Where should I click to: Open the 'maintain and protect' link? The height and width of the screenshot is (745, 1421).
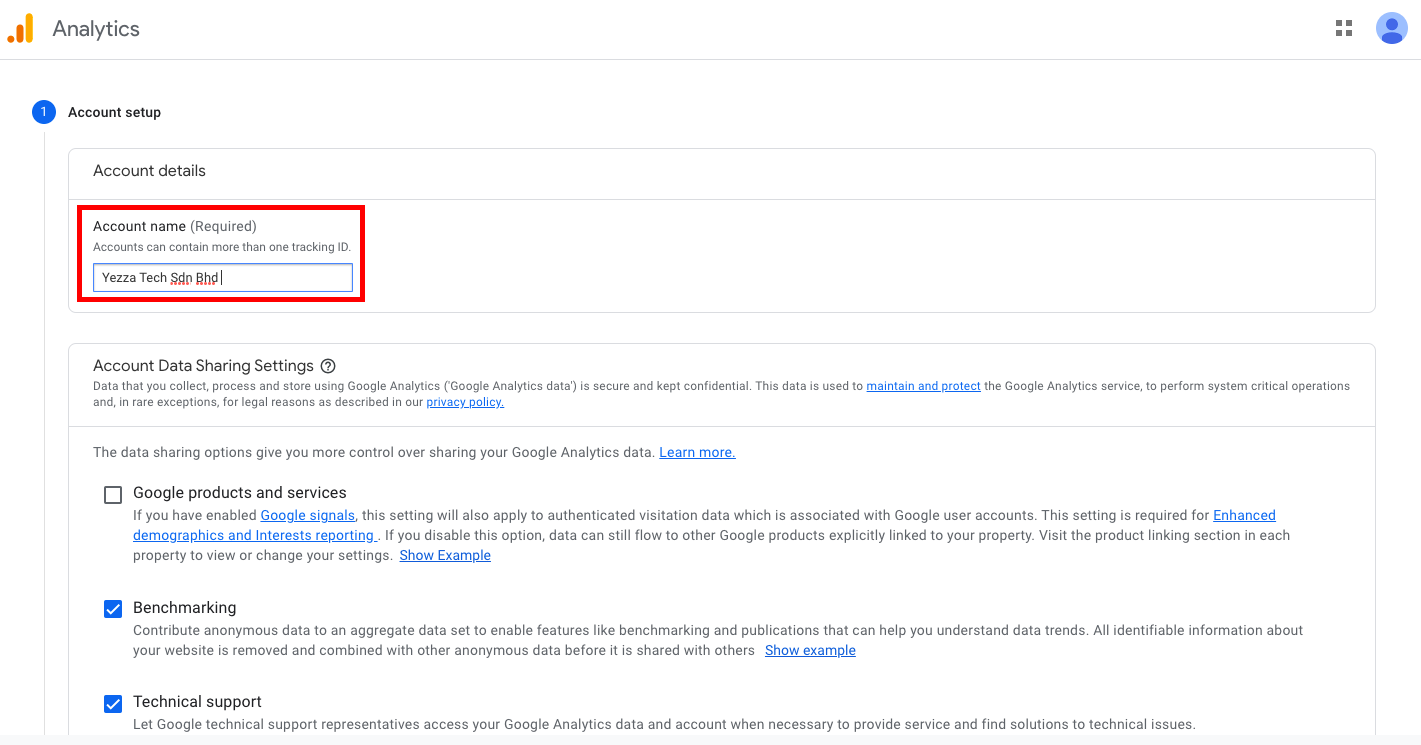point(923,386)
